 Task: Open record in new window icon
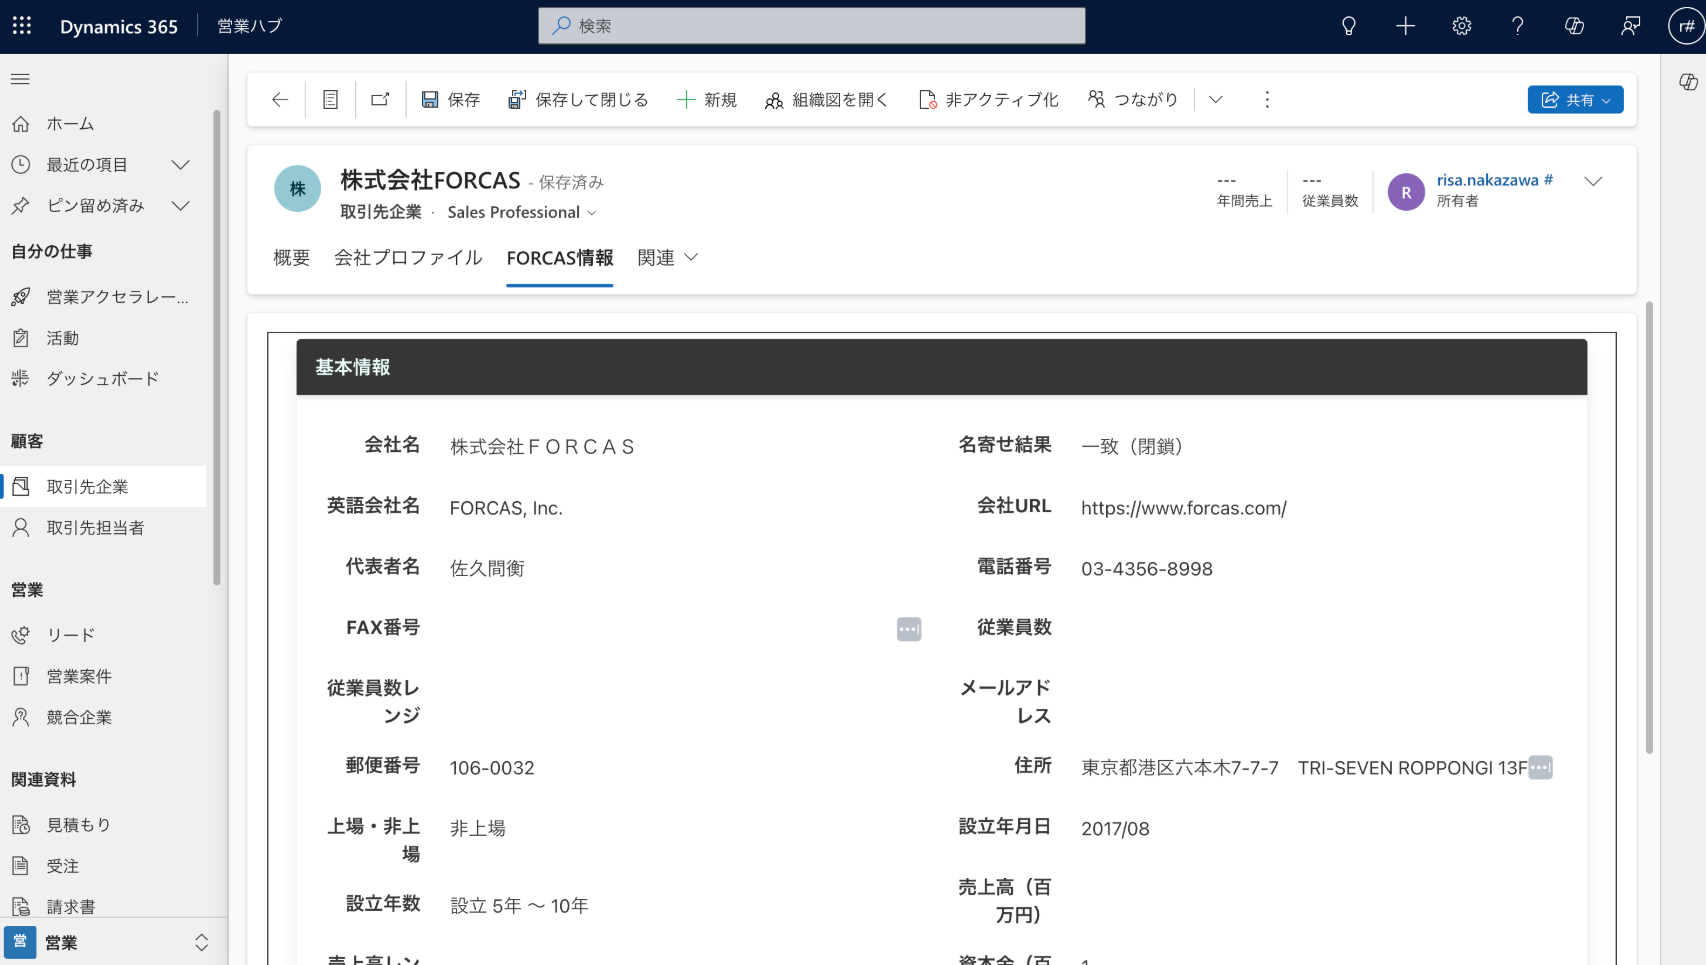380,100
